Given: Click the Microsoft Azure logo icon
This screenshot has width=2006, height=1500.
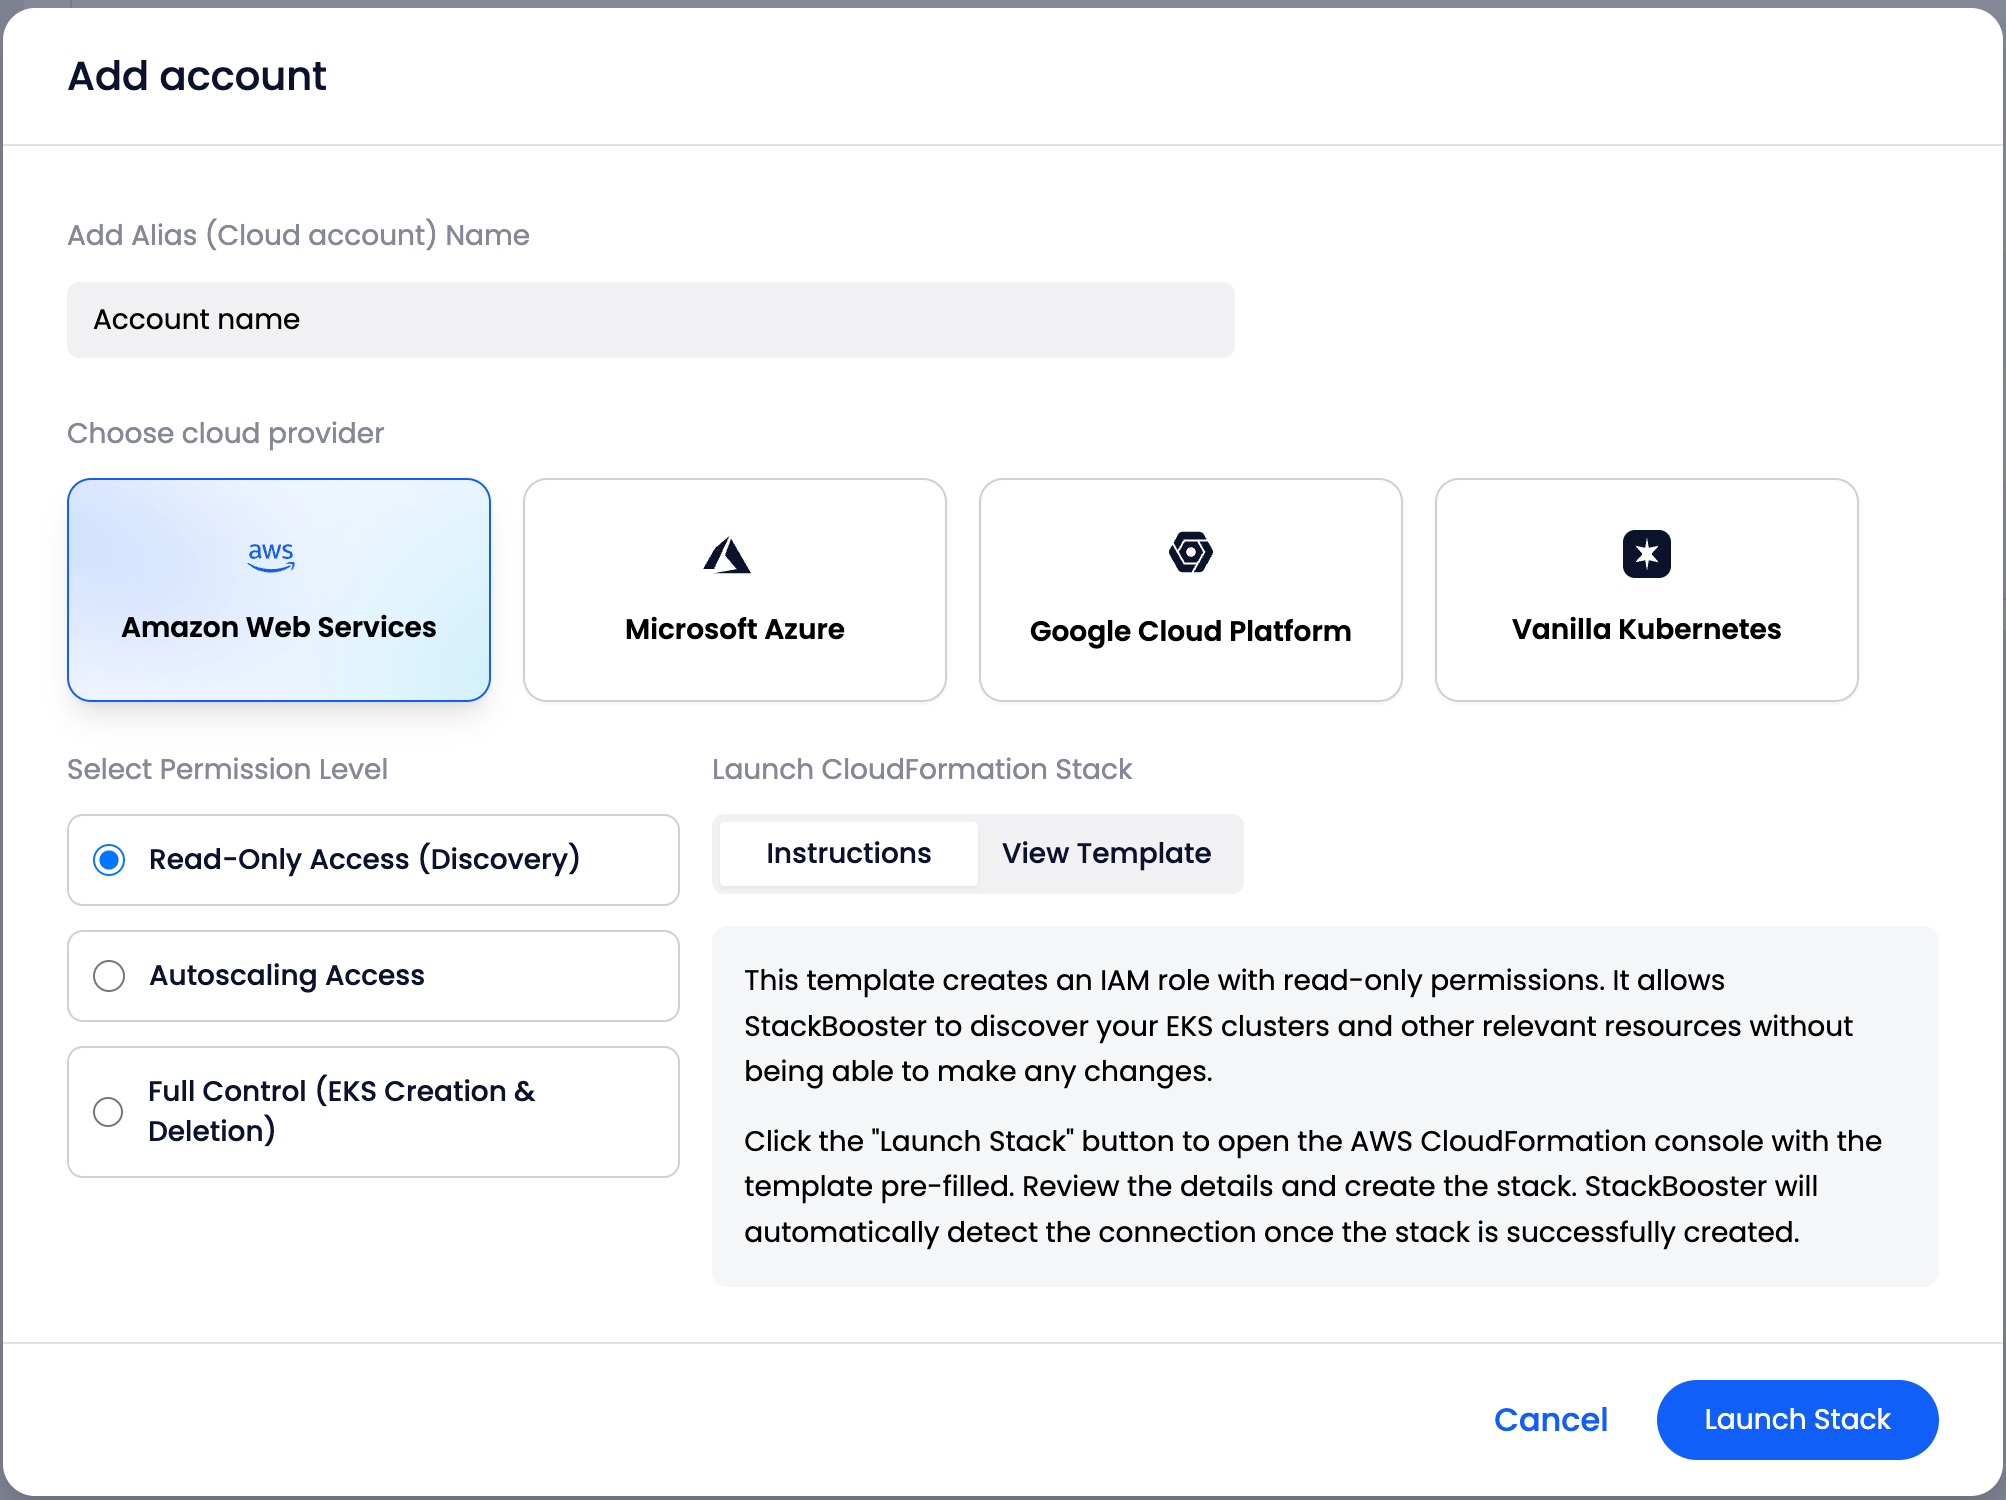Looking at the screenshot, I should 727,555.
